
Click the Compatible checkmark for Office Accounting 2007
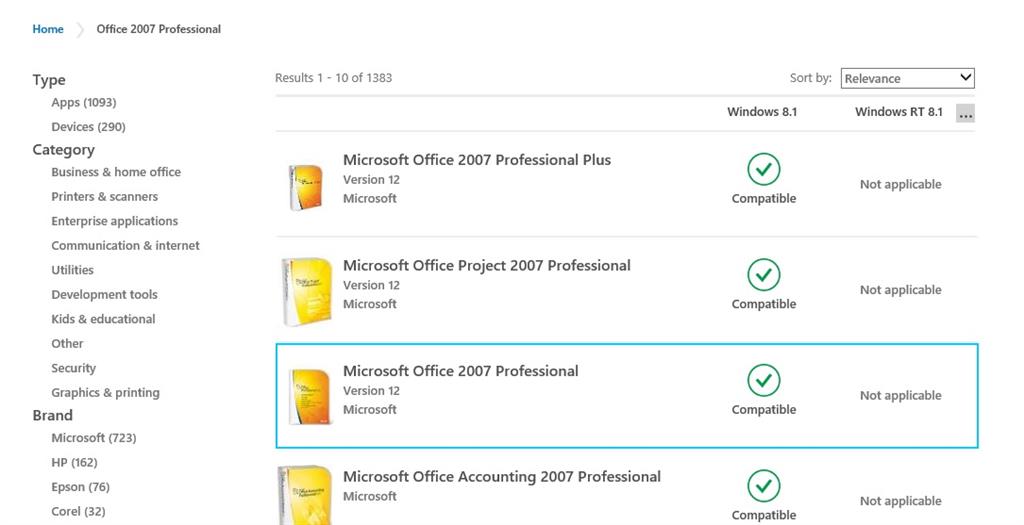(x=763, y=486)
